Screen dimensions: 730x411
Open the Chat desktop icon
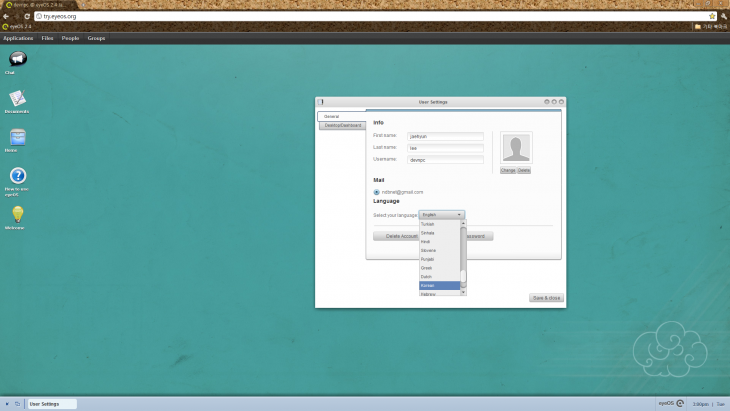click(17, 59)
